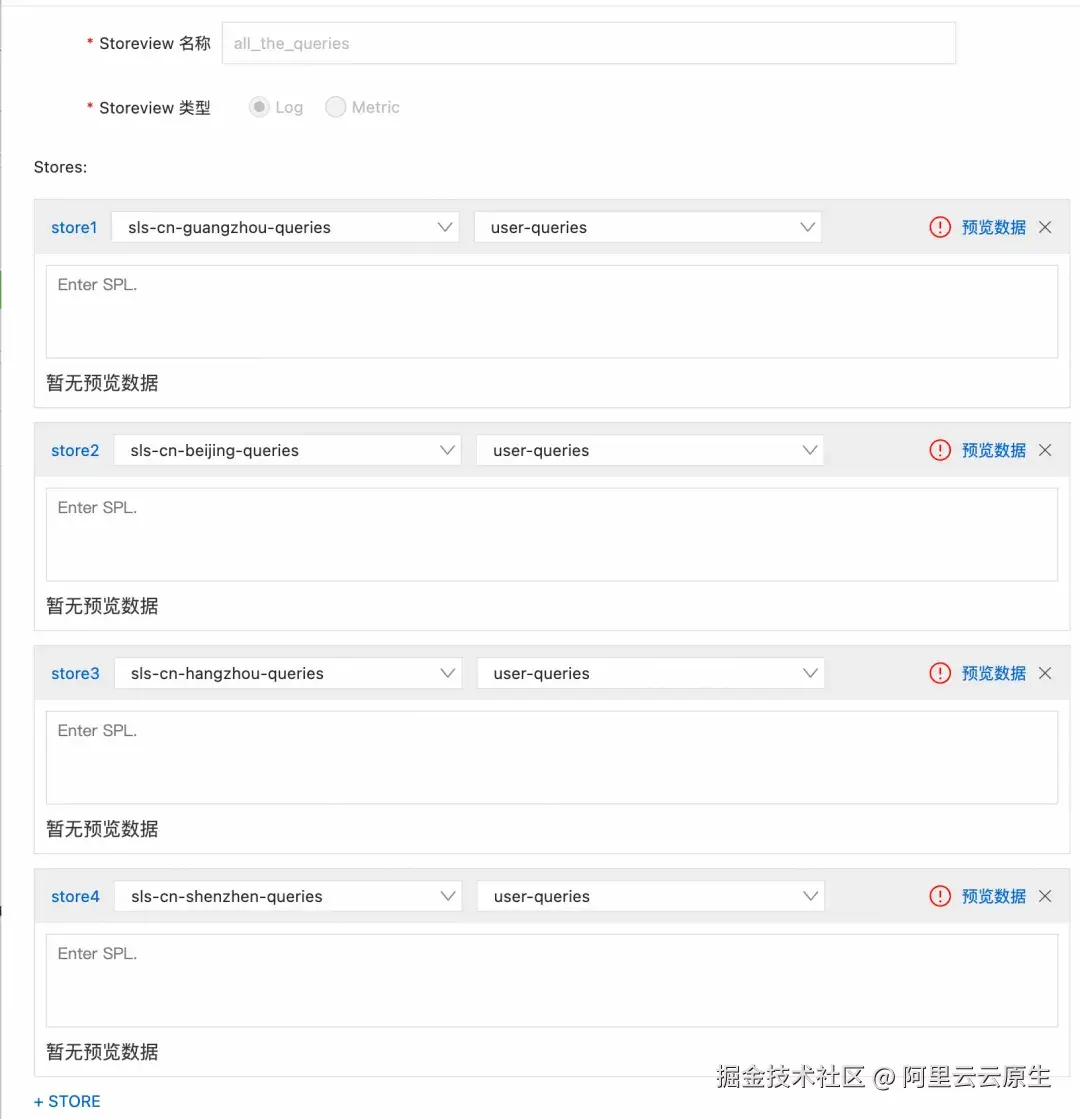Image resolution: width=1080 pixels, height=1119 pixels.
Task: Remove store4 using its X icon
Action: 1045,896
